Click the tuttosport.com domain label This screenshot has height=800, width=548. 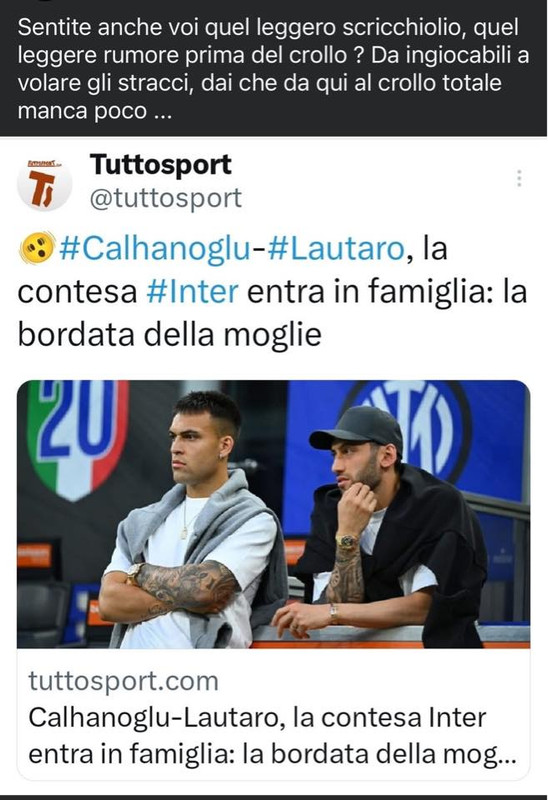(x=123, y=681)
